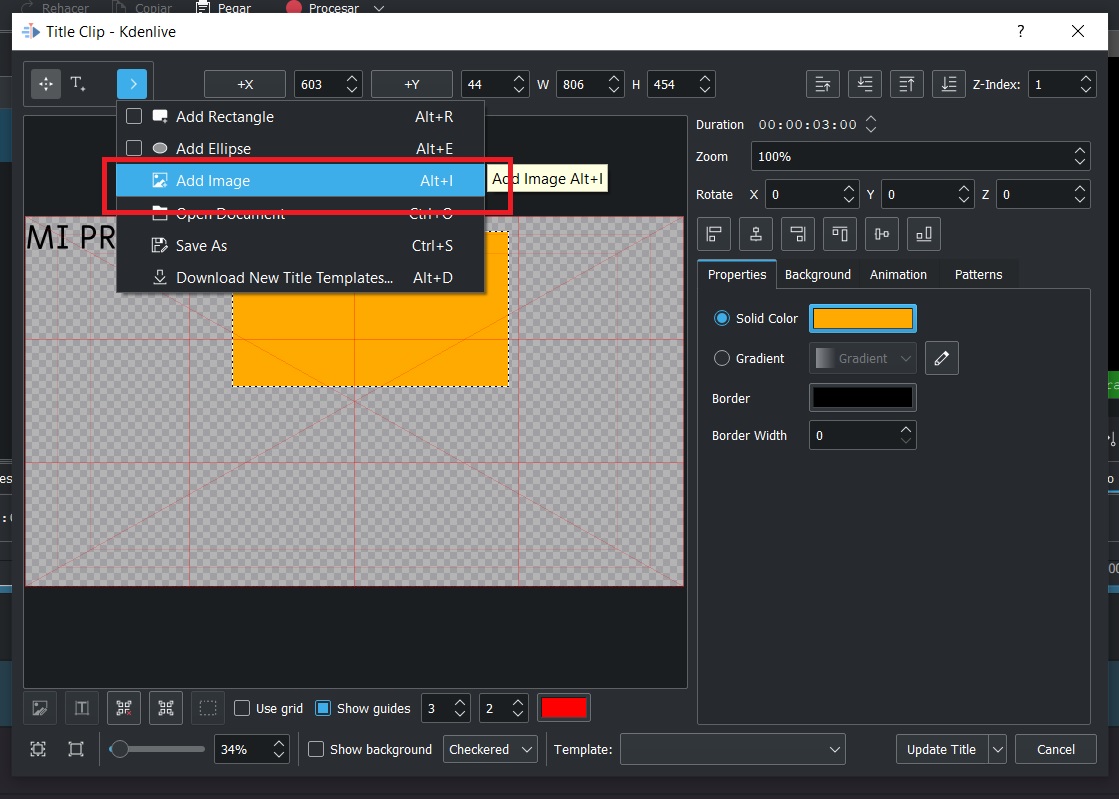Click the question mark help button
Viewport: 1119px width, 799px height.
[x=1021, y=31]
